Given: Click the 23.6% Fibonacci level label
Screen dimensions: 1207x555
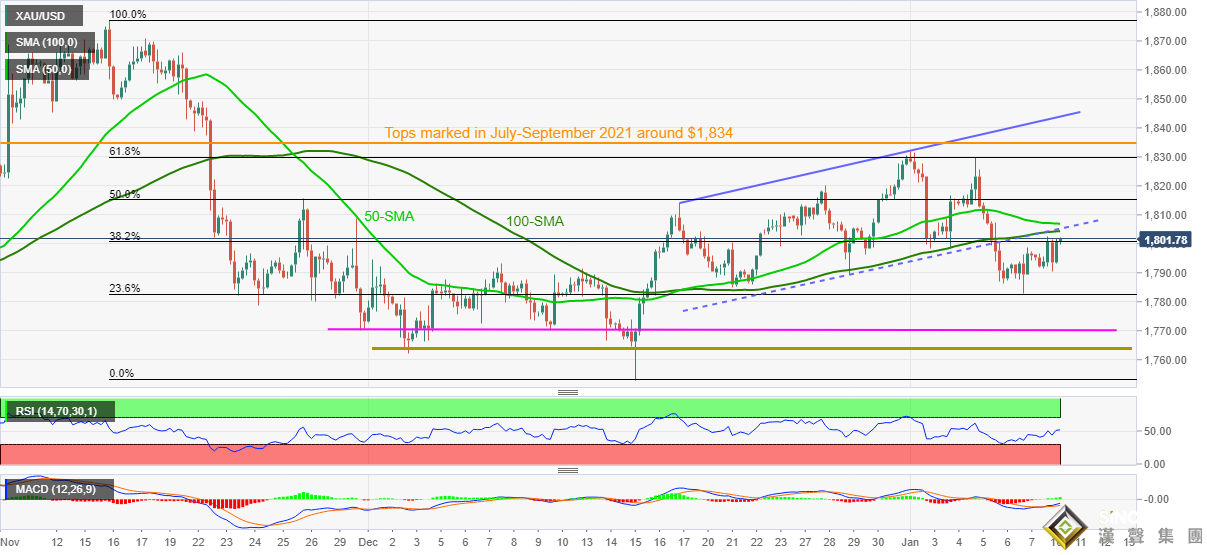Looking at the screenshot, I should (125, 289).
